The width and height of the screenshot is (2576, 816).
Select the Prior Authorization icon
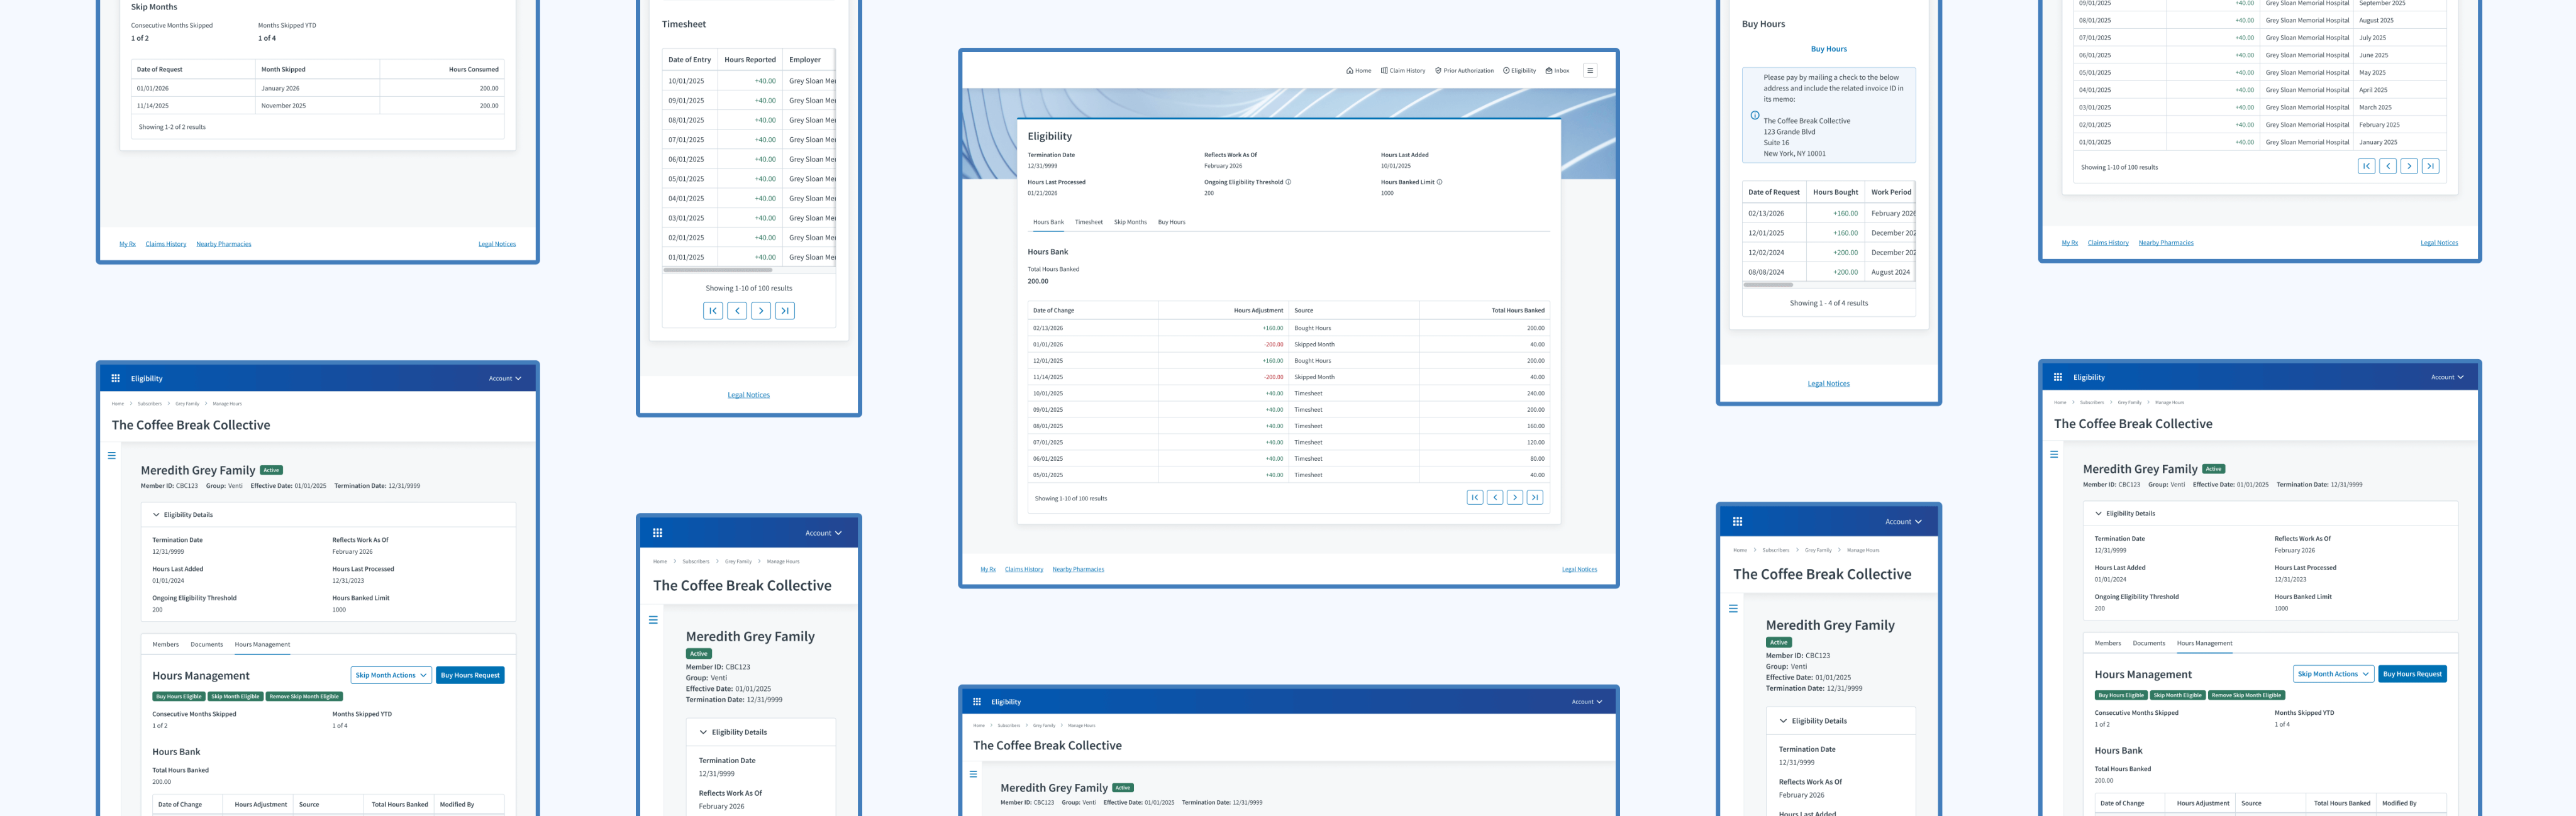[1439, 71]
